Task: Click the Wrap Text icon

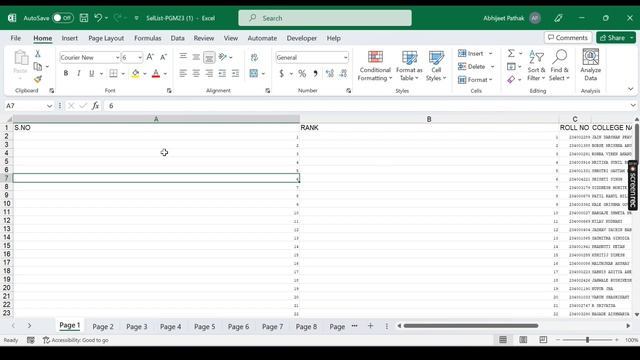Action: pos(254,57)
